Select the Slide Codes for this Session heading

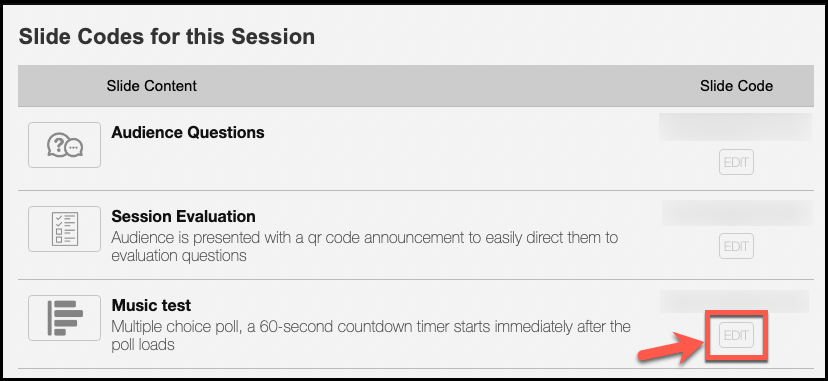point(167,37)
